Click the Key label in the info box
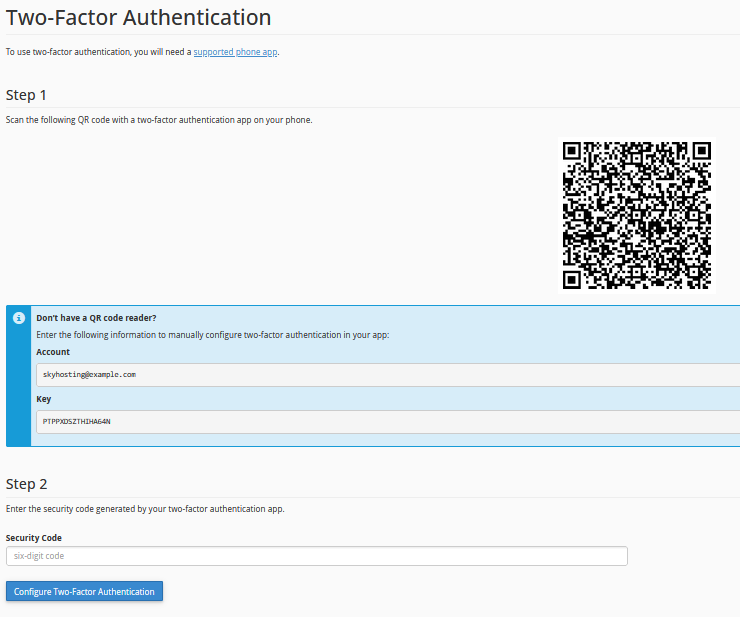Screen dimensions: 740x617 43,399
